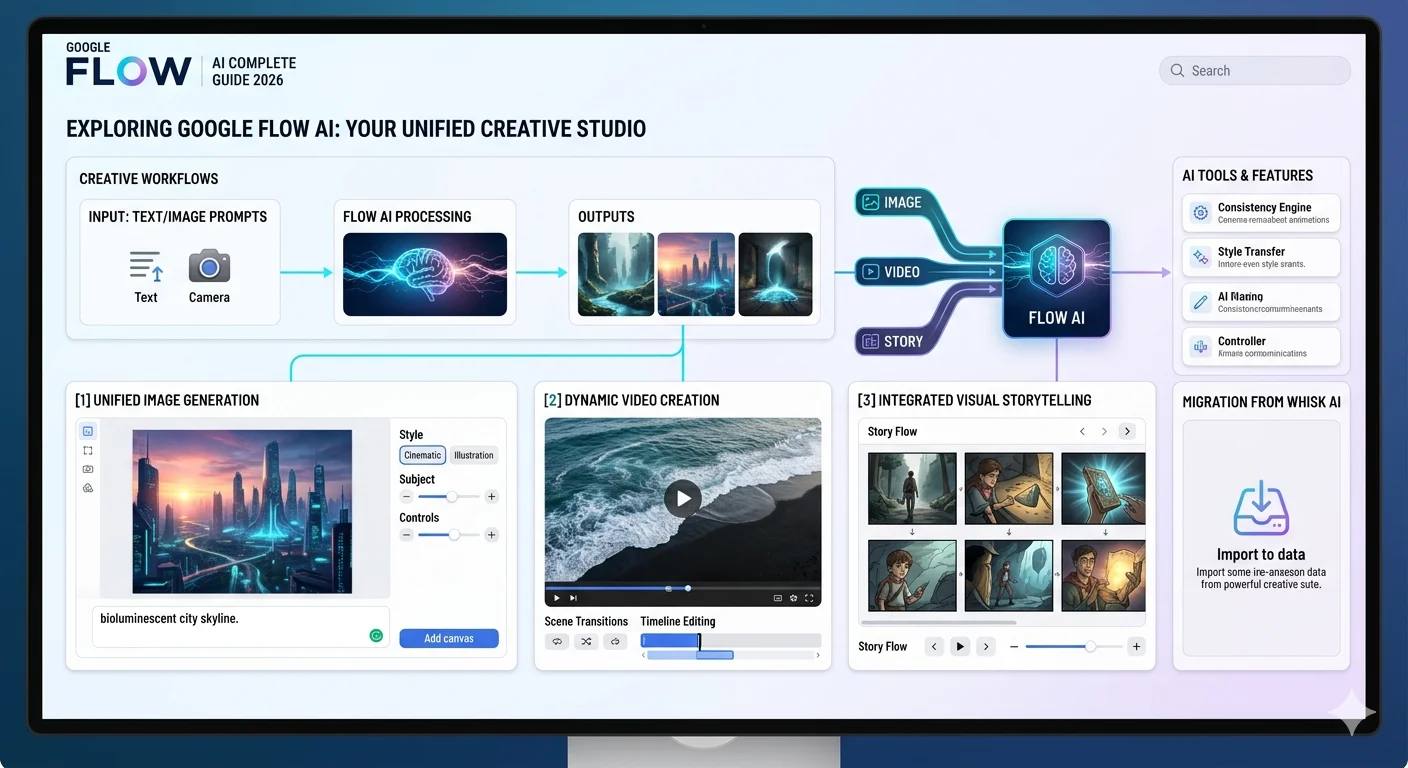Click the IMAGE pill's picture icon
The height and width of the screenshot is (768, 1408).
871,202
